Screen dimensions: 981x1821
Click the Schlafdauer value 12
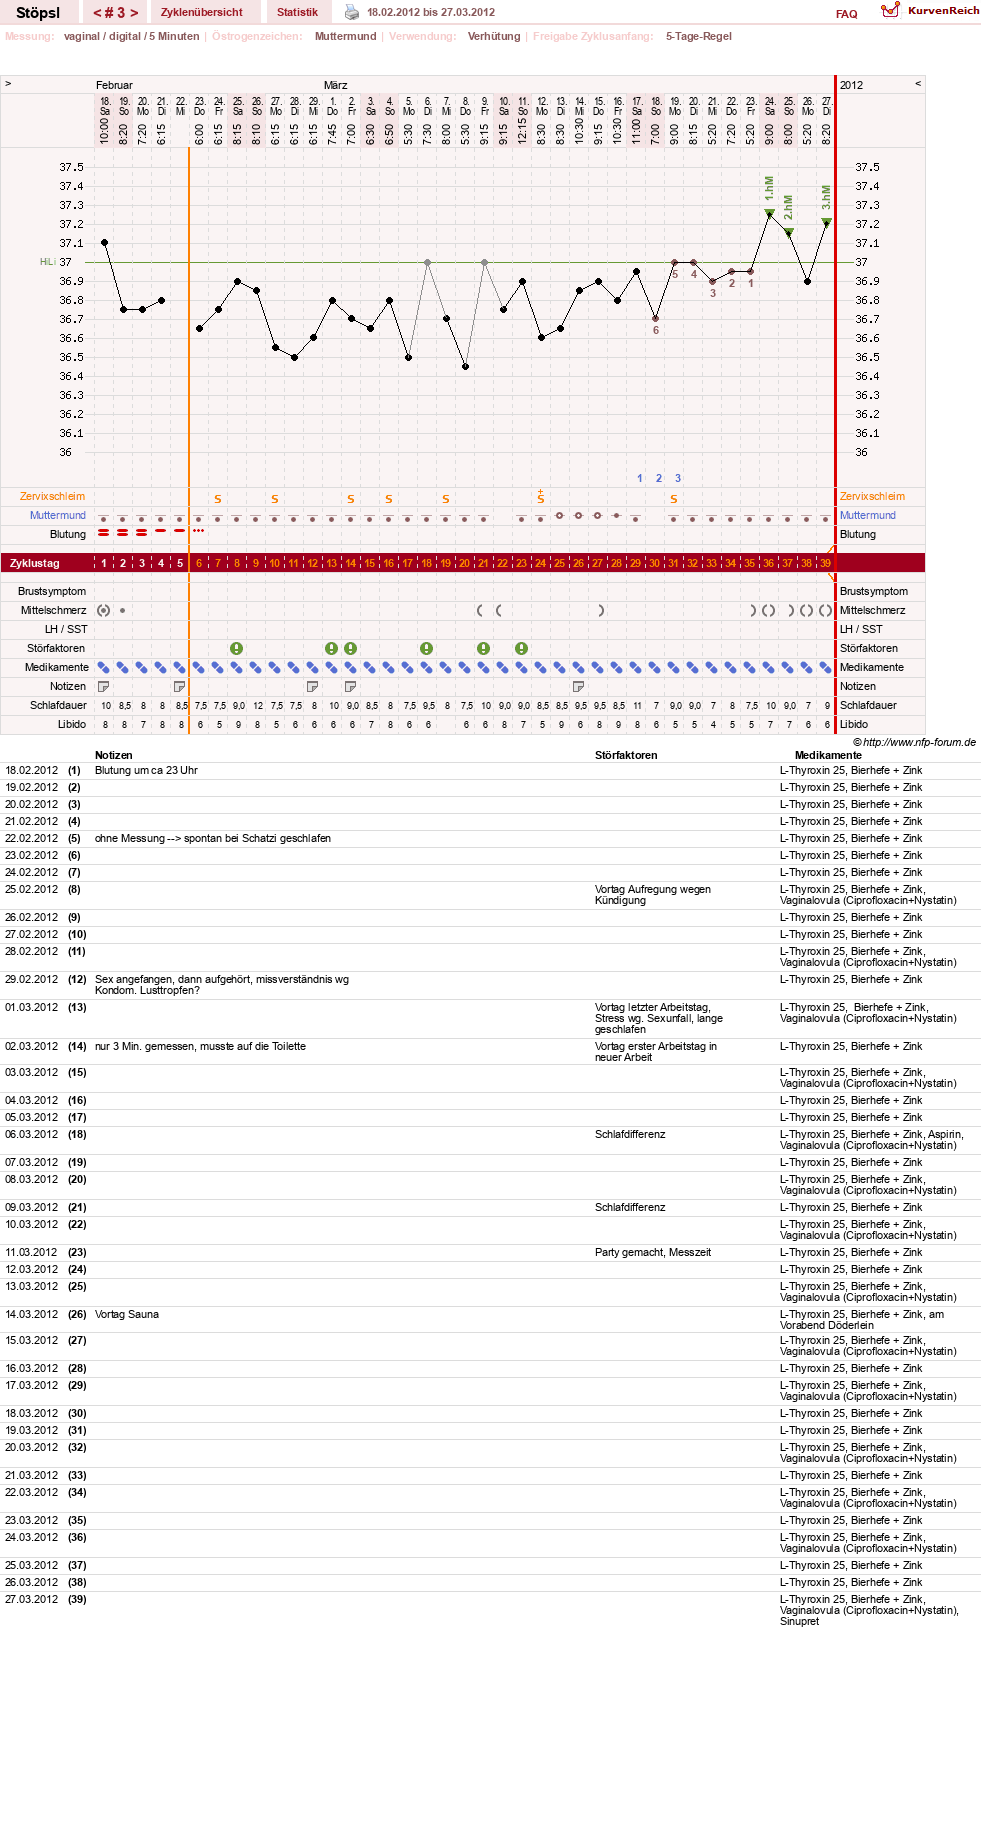[258, 705]
